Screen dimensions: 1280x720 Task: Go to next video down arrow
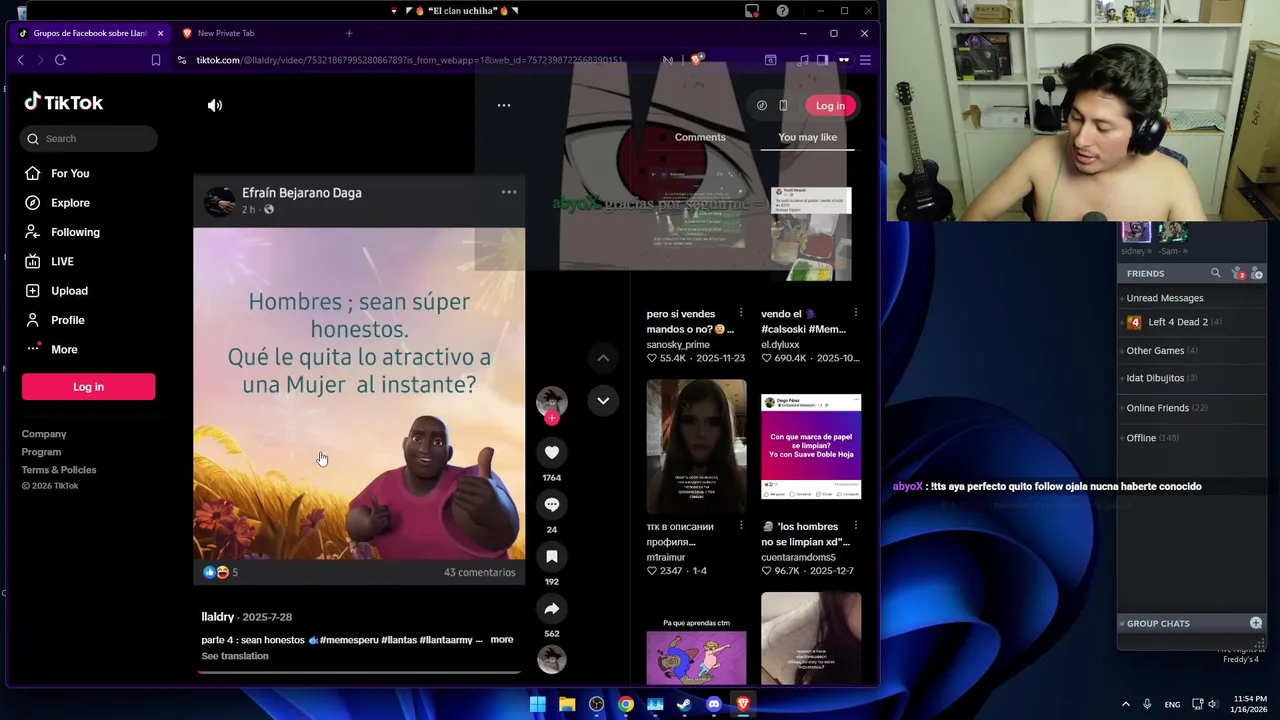[x=603, y=400]
